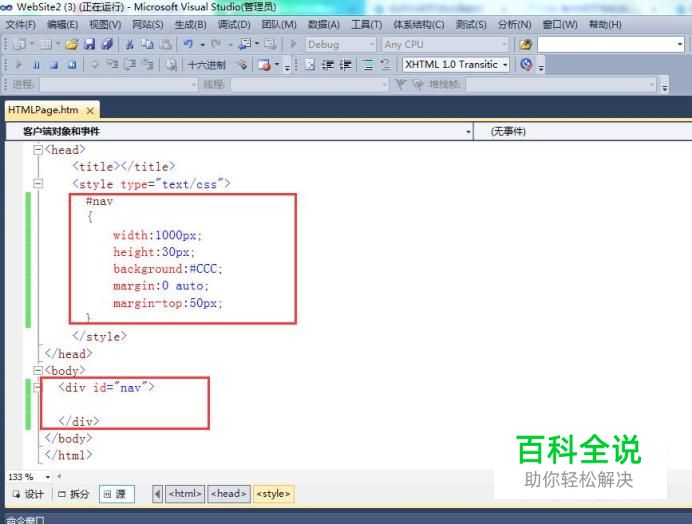The width and height of the screenshot is (692, 524).
Task: Open the 编辑(E) menu
Action: tap(62, 25)
